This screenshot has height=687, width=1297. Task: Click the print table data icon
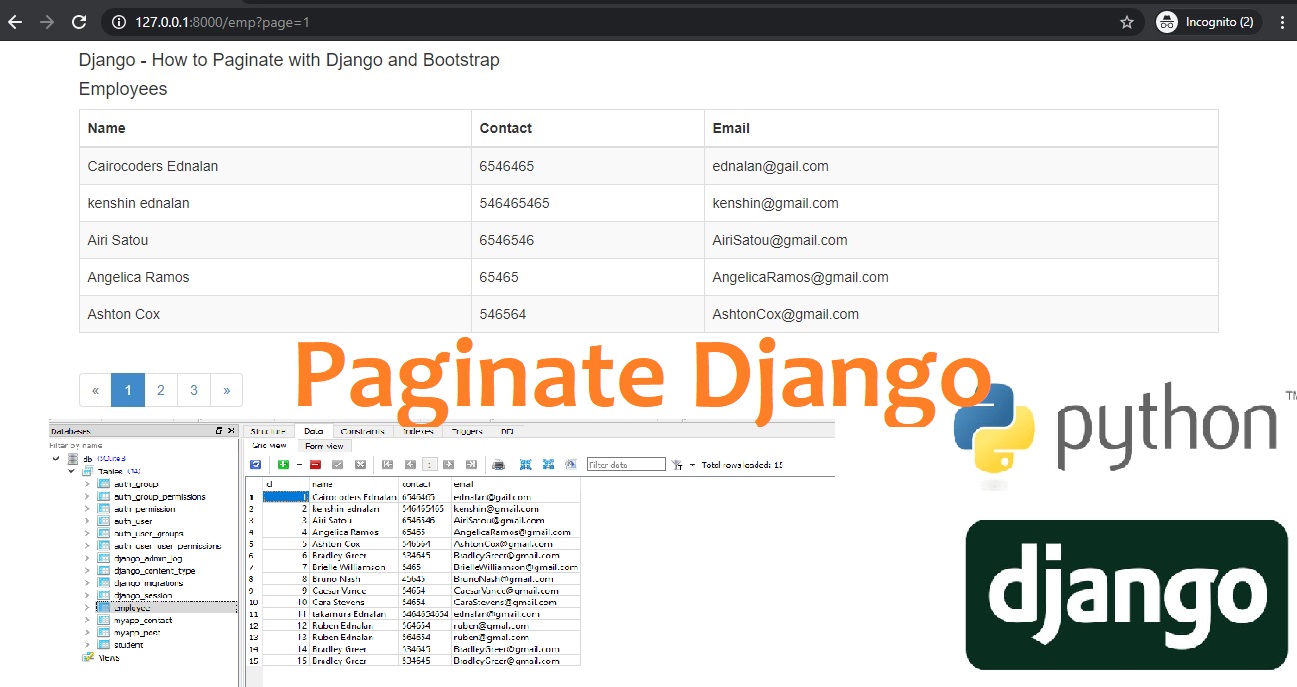coord(497,464)
